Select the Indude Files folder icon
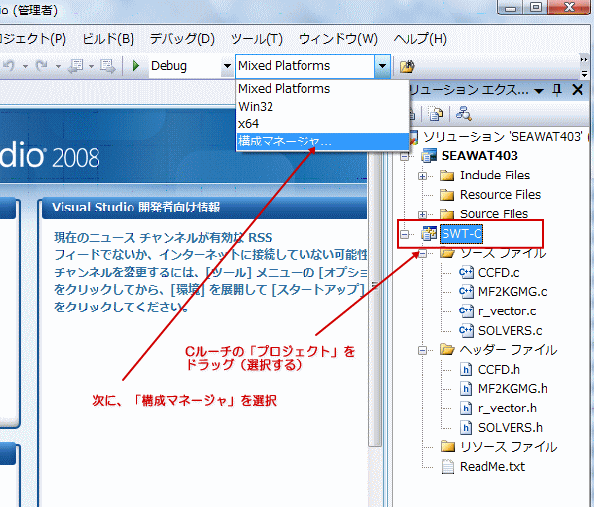This screenshot has width=594, height=507. 447,175
